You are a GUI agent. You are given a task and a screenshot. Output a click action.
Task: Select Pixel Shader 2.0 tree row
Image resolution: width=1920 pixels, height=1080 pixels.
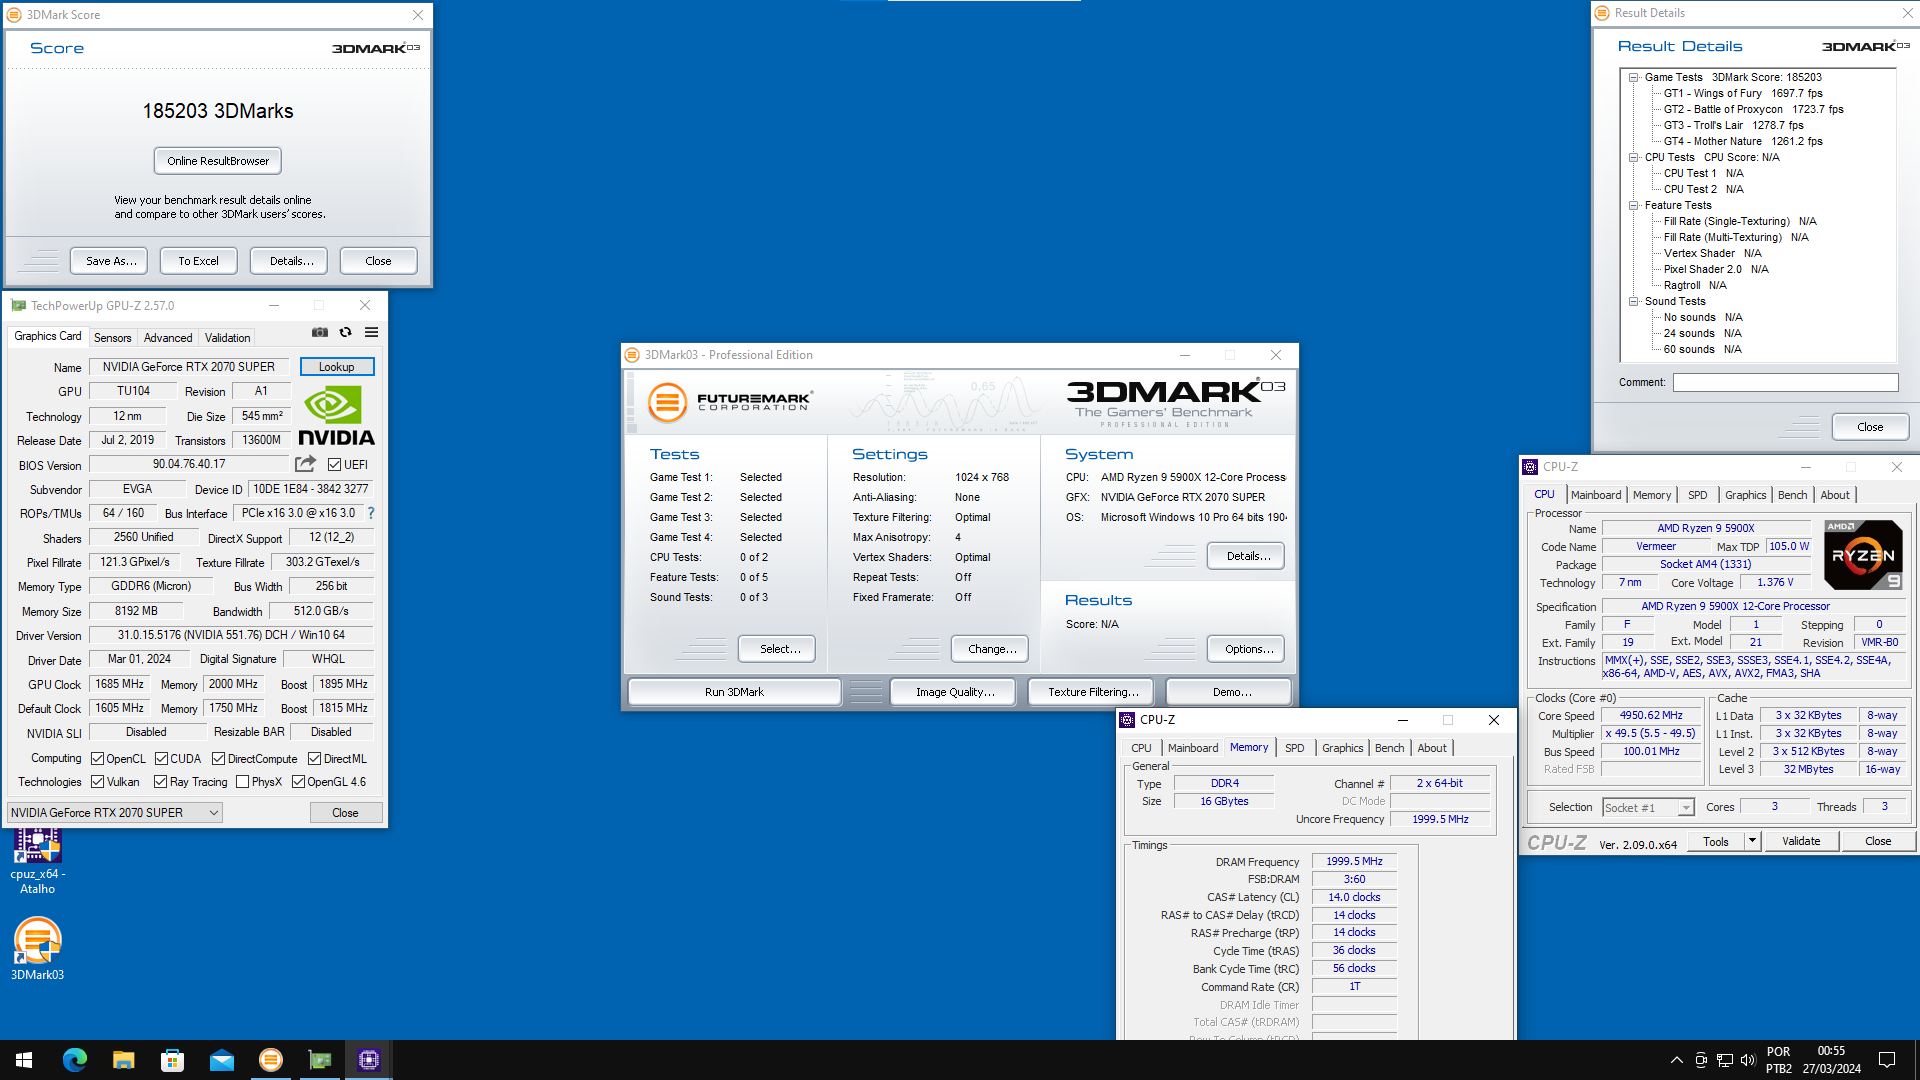pyautogui.click(x=1716, y=269)
